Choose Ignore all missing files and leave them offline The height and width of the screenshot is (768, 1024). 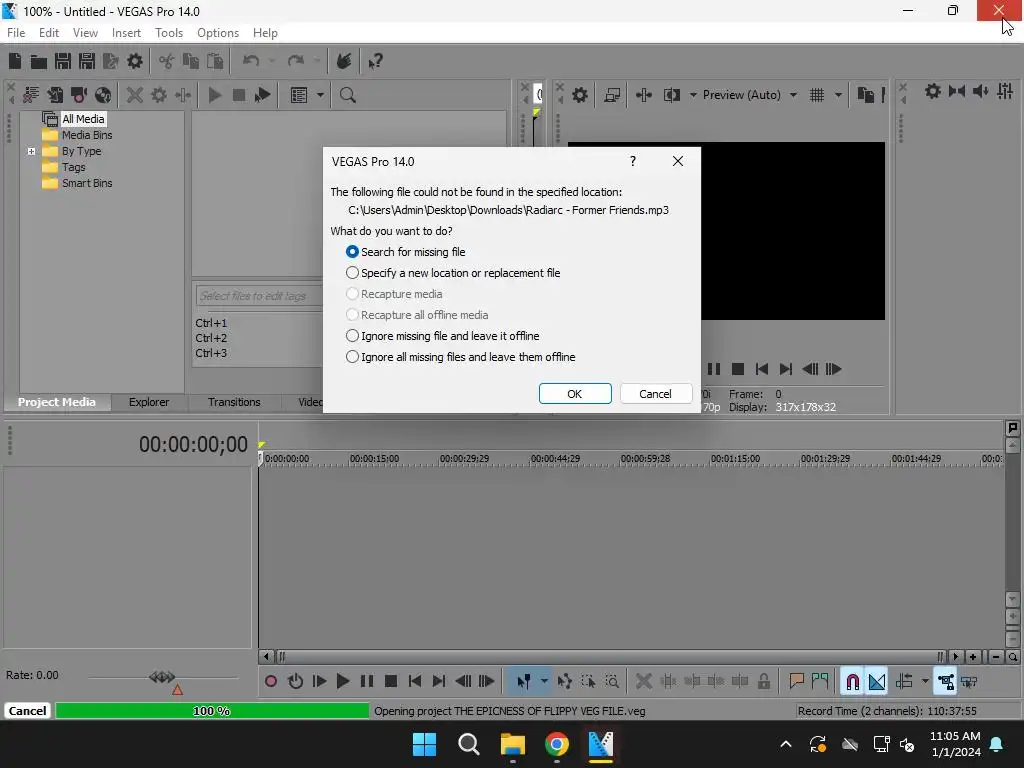tap(460, 357)
